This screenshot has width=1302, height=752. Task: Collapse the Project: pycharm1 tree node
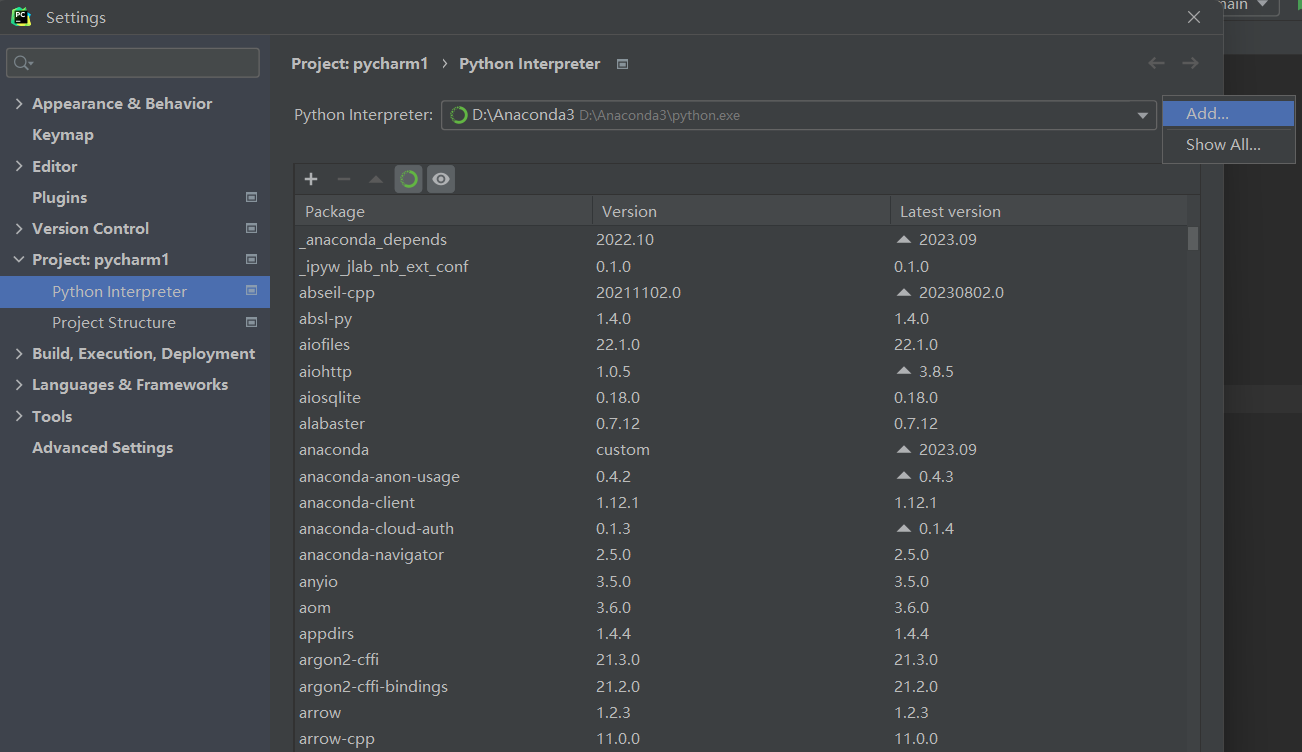(19, 260)
